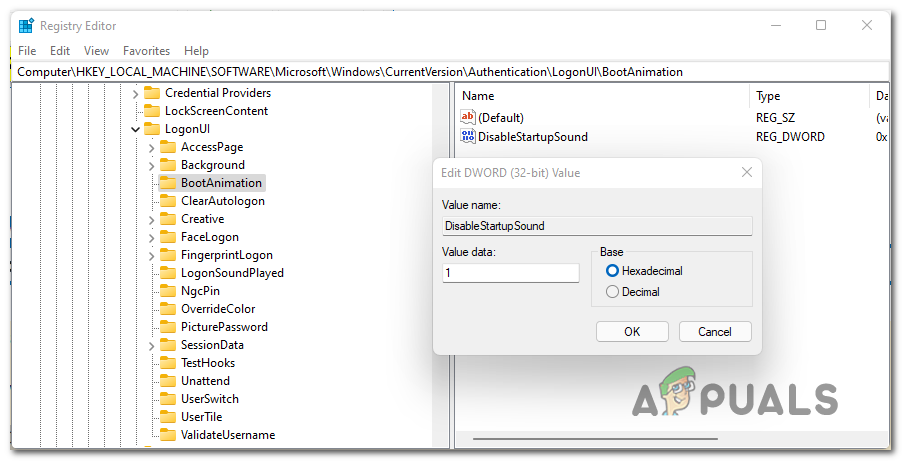This screenshot has width=902, height=461.
Task: Click the ValidateUsername folder icon
Action: click(168, 435)
